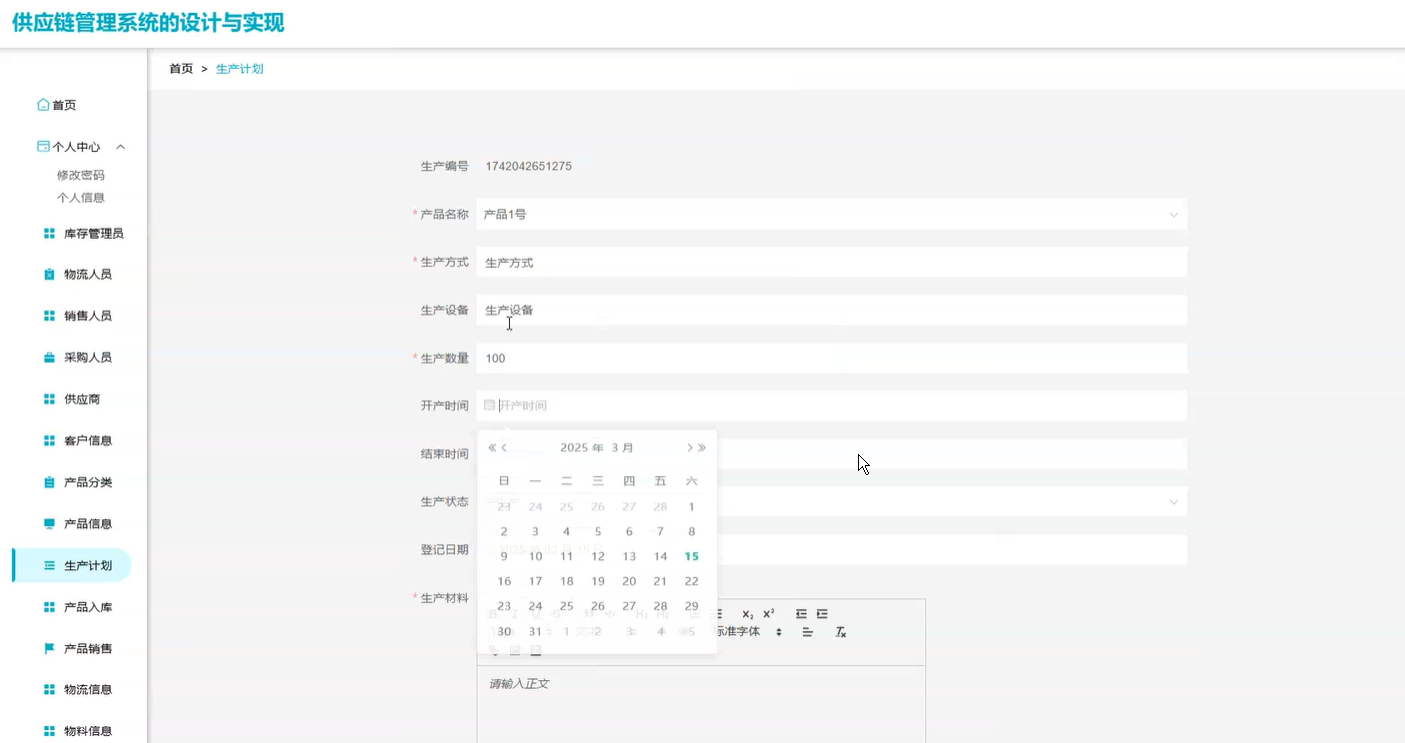Open 修改密码 in the sidebar

click(x=81, y=175)
